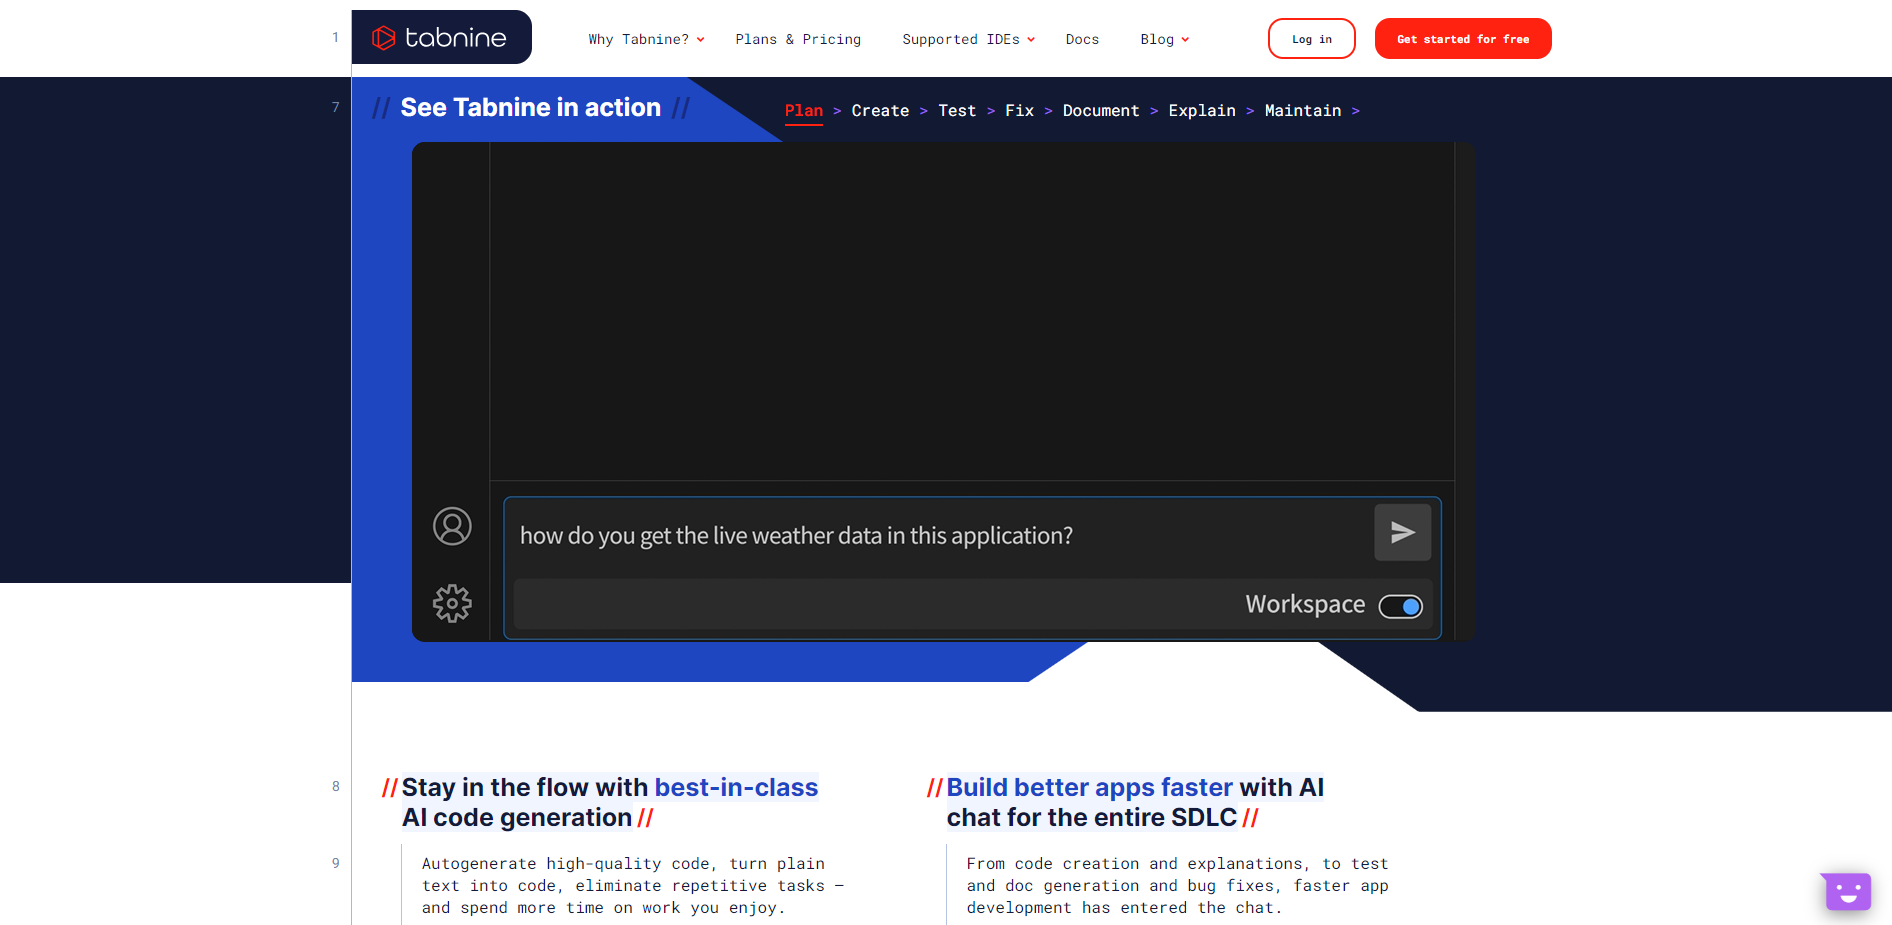Click the user profile icon in chat sidebar
The height and width of the screenshot is (925, 1892).
pos(452,526)
